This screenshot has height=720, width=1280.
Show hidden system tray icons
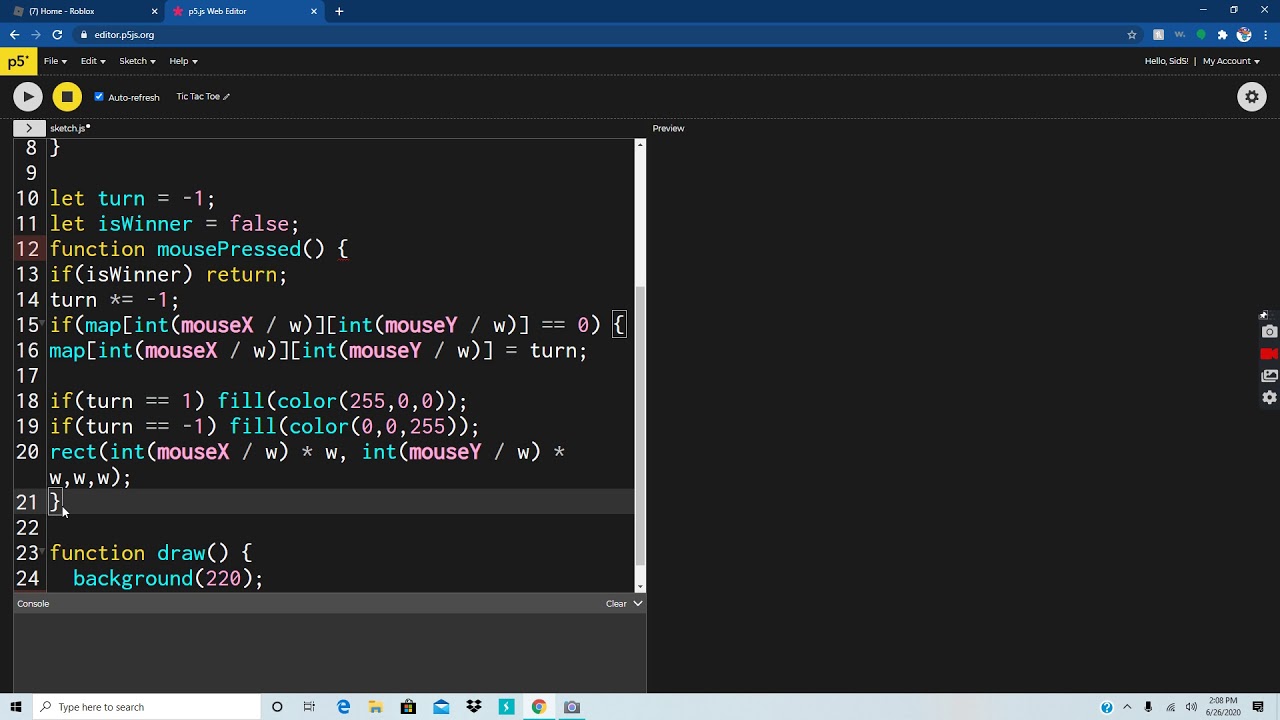click(1127, 707)
